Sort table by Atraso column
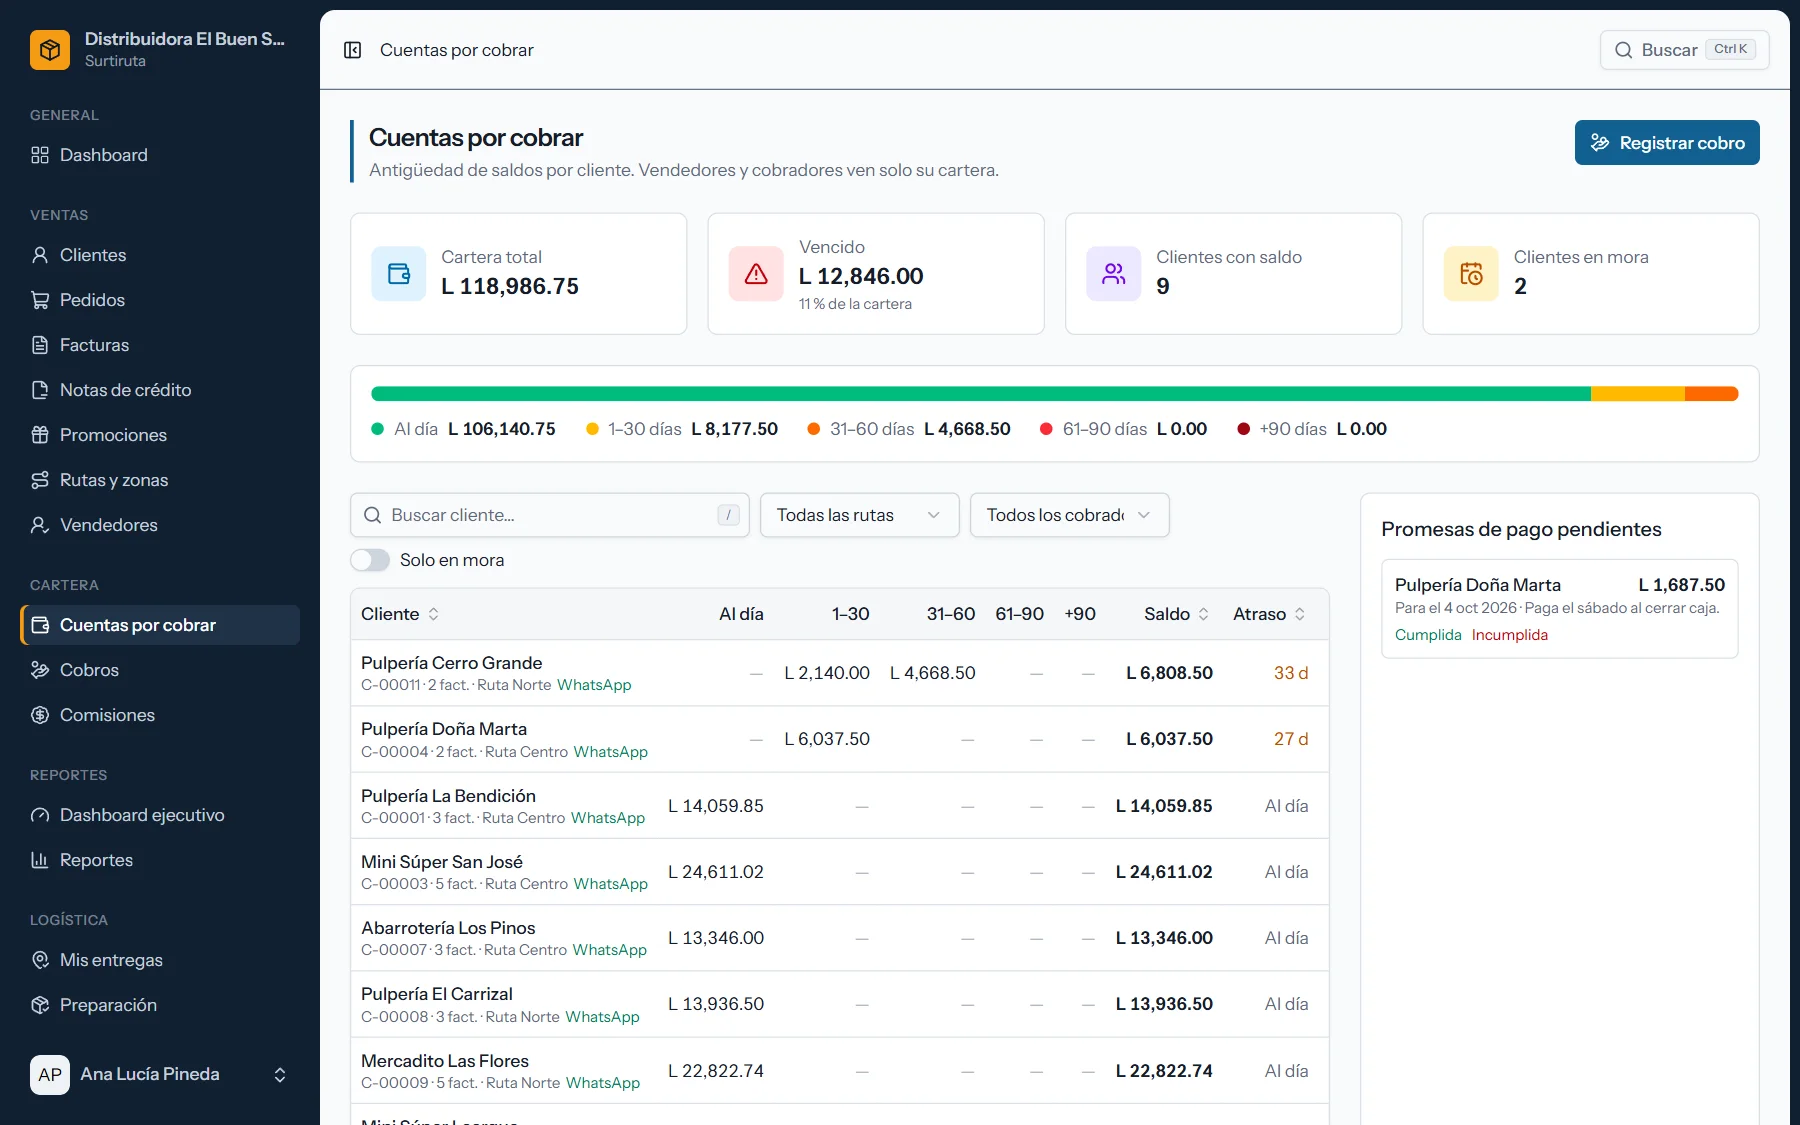Screen dimensions: 1800x1125 pos(1269,614)
